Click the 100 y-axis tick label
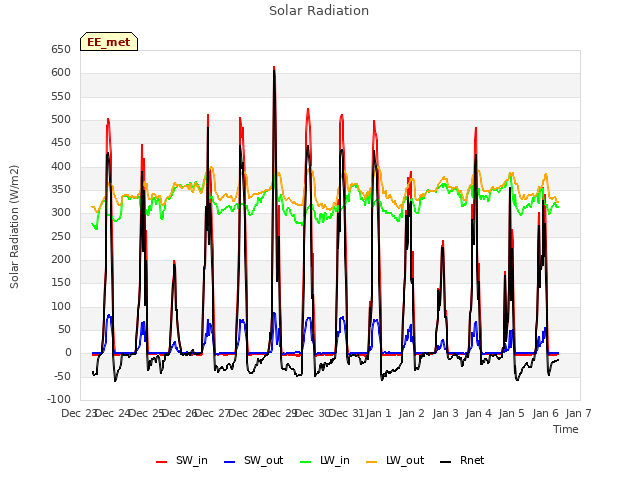This screenshot has width=640, height=480. pos(61,306)
